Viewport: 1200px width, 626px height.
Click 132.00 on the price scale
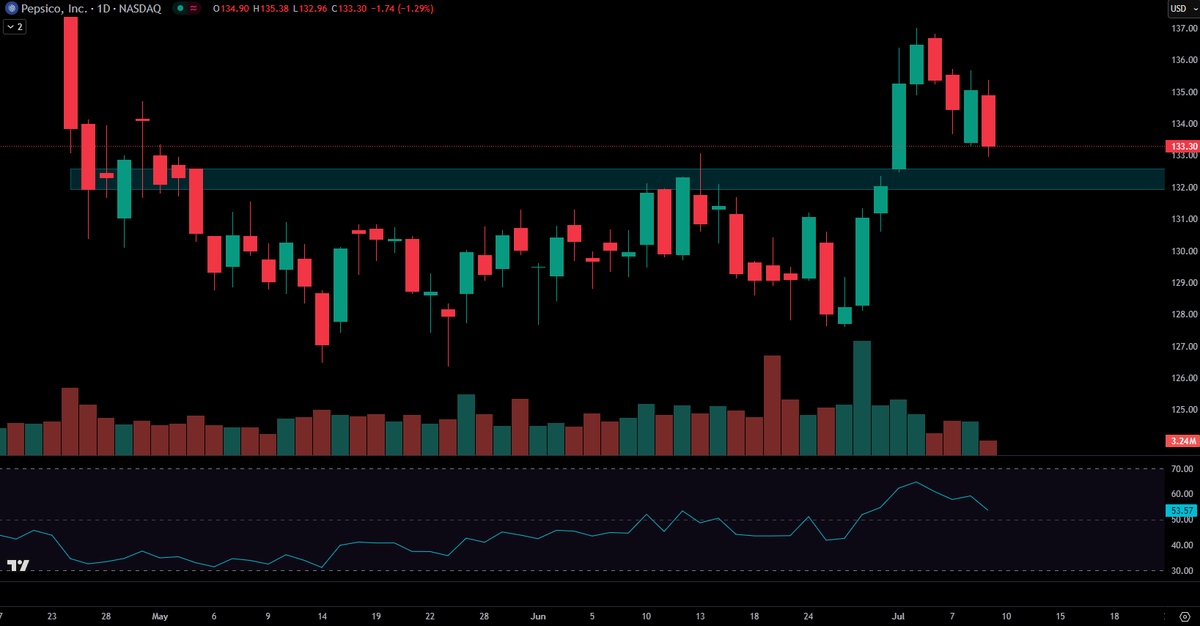[1184, 187]
